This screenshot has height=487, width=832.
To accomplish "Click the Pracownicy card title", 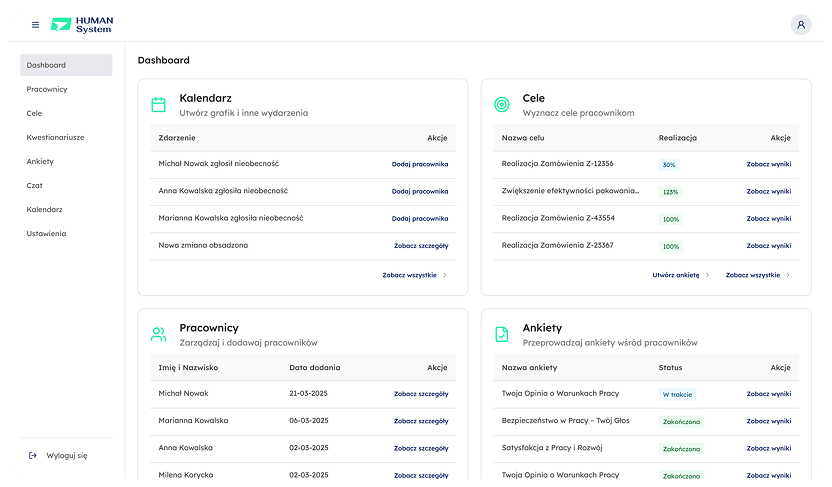I will tap(209, 328).
